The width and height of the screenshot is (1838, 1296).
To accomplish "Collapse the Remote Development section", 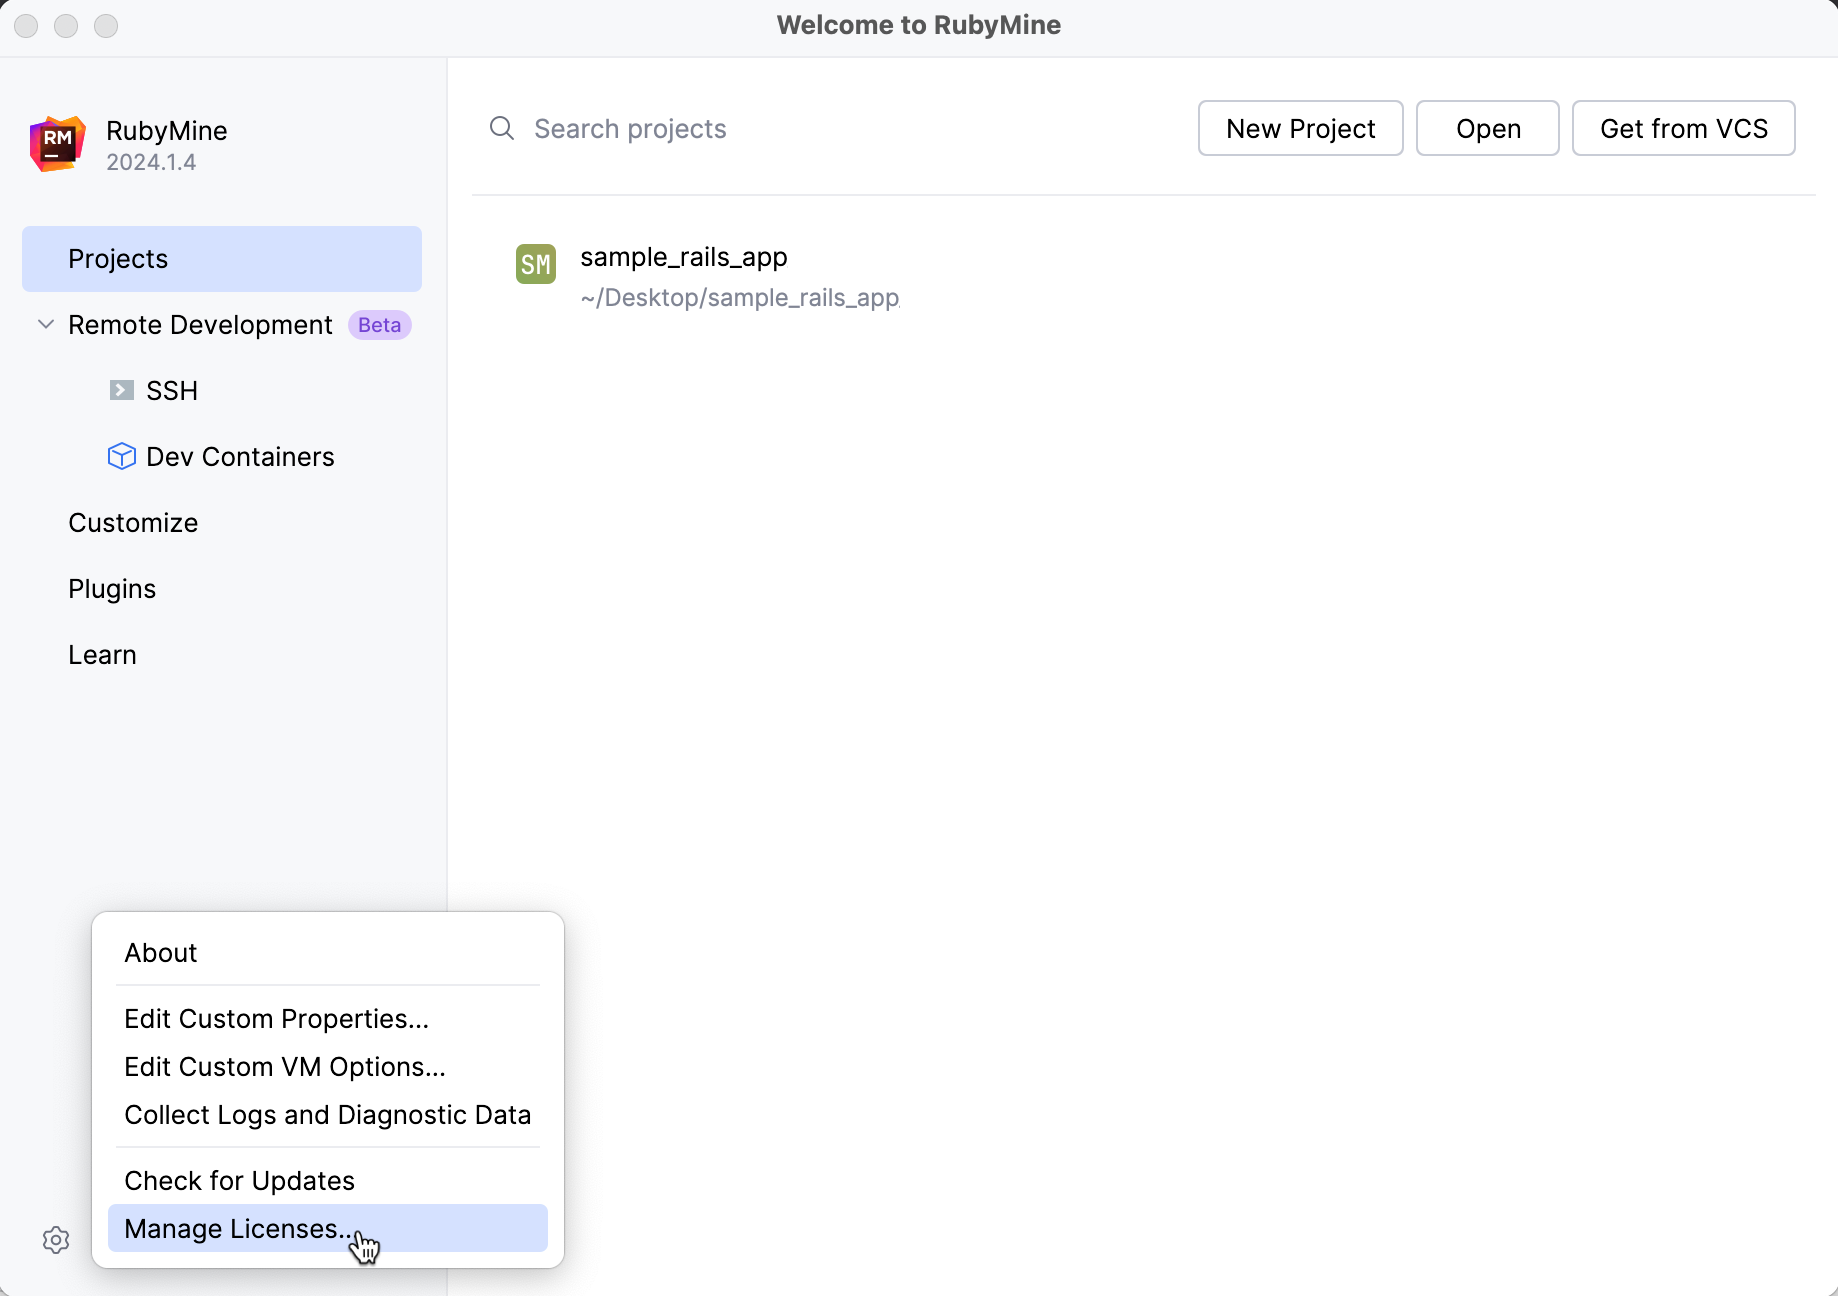I will tap(46, 324).
